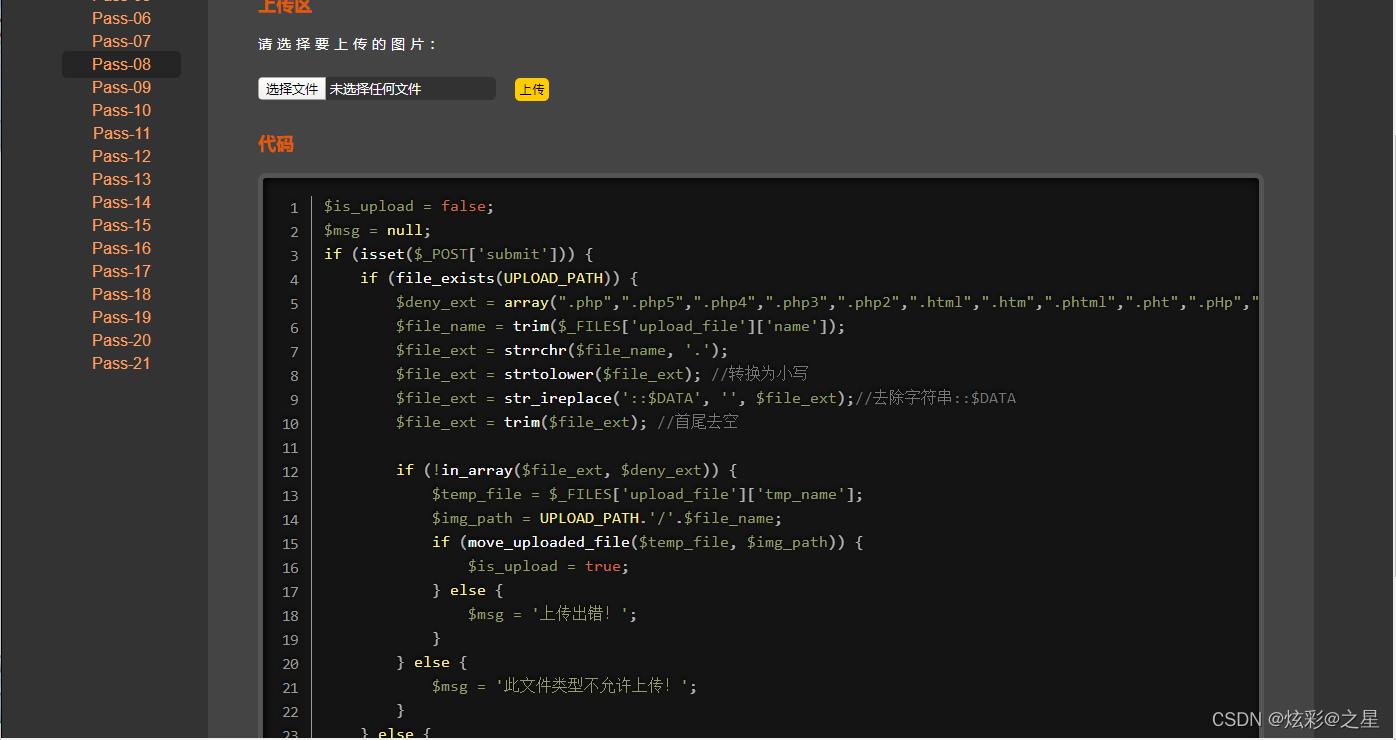Screen dimensions: 1396x740
Task: Choose Pass-18 from the list
Action: [121, 294]
